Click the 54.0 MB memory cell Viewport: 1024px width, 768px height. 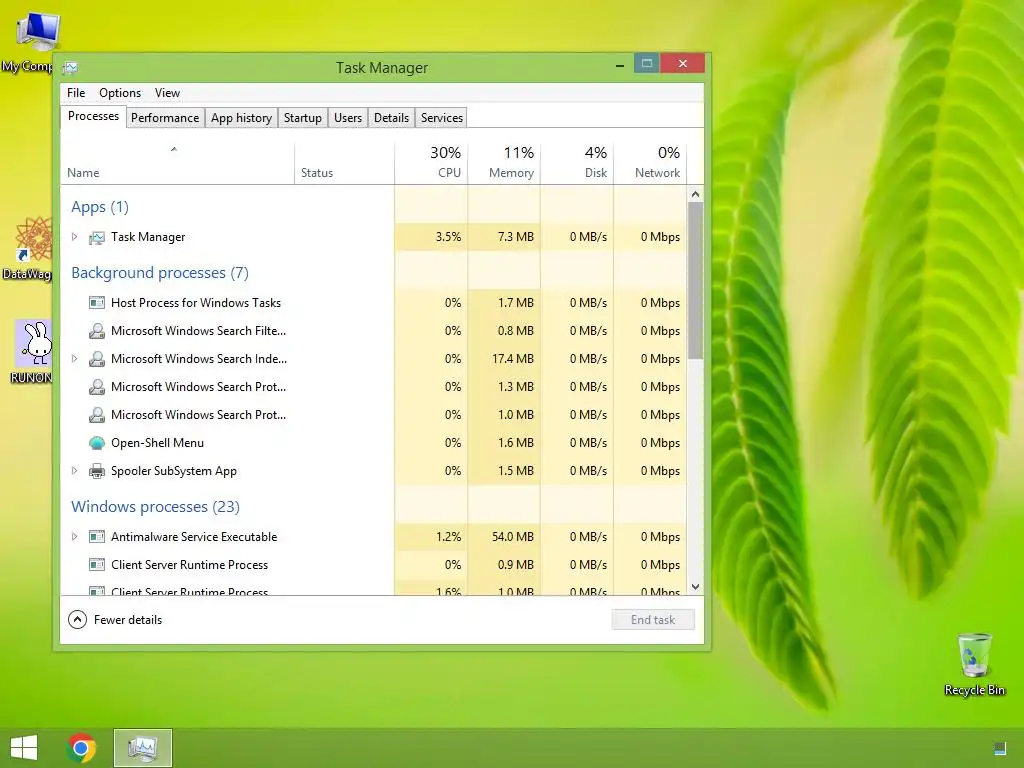[x=504, y=537]
